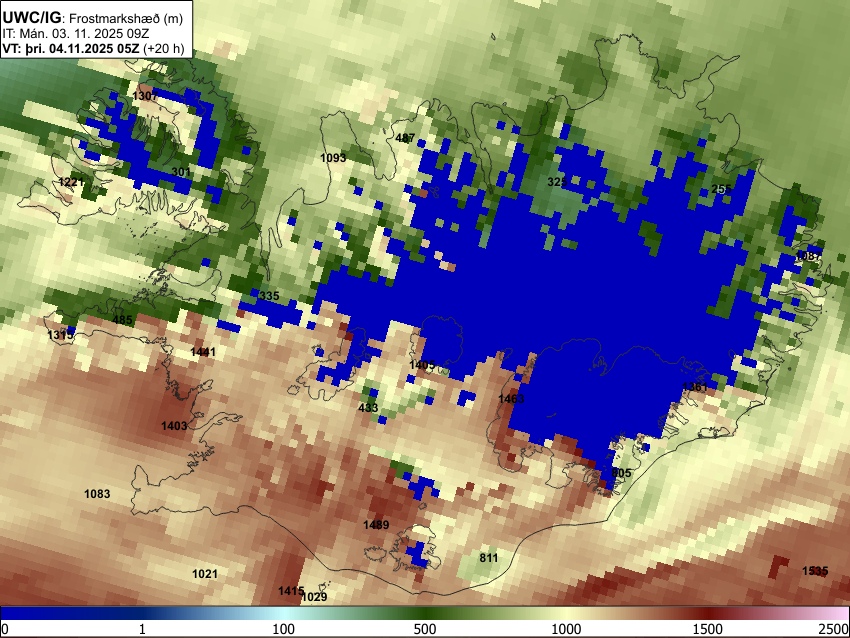
Task: Click the color scale label 1
Action: [x=141, y=629]
